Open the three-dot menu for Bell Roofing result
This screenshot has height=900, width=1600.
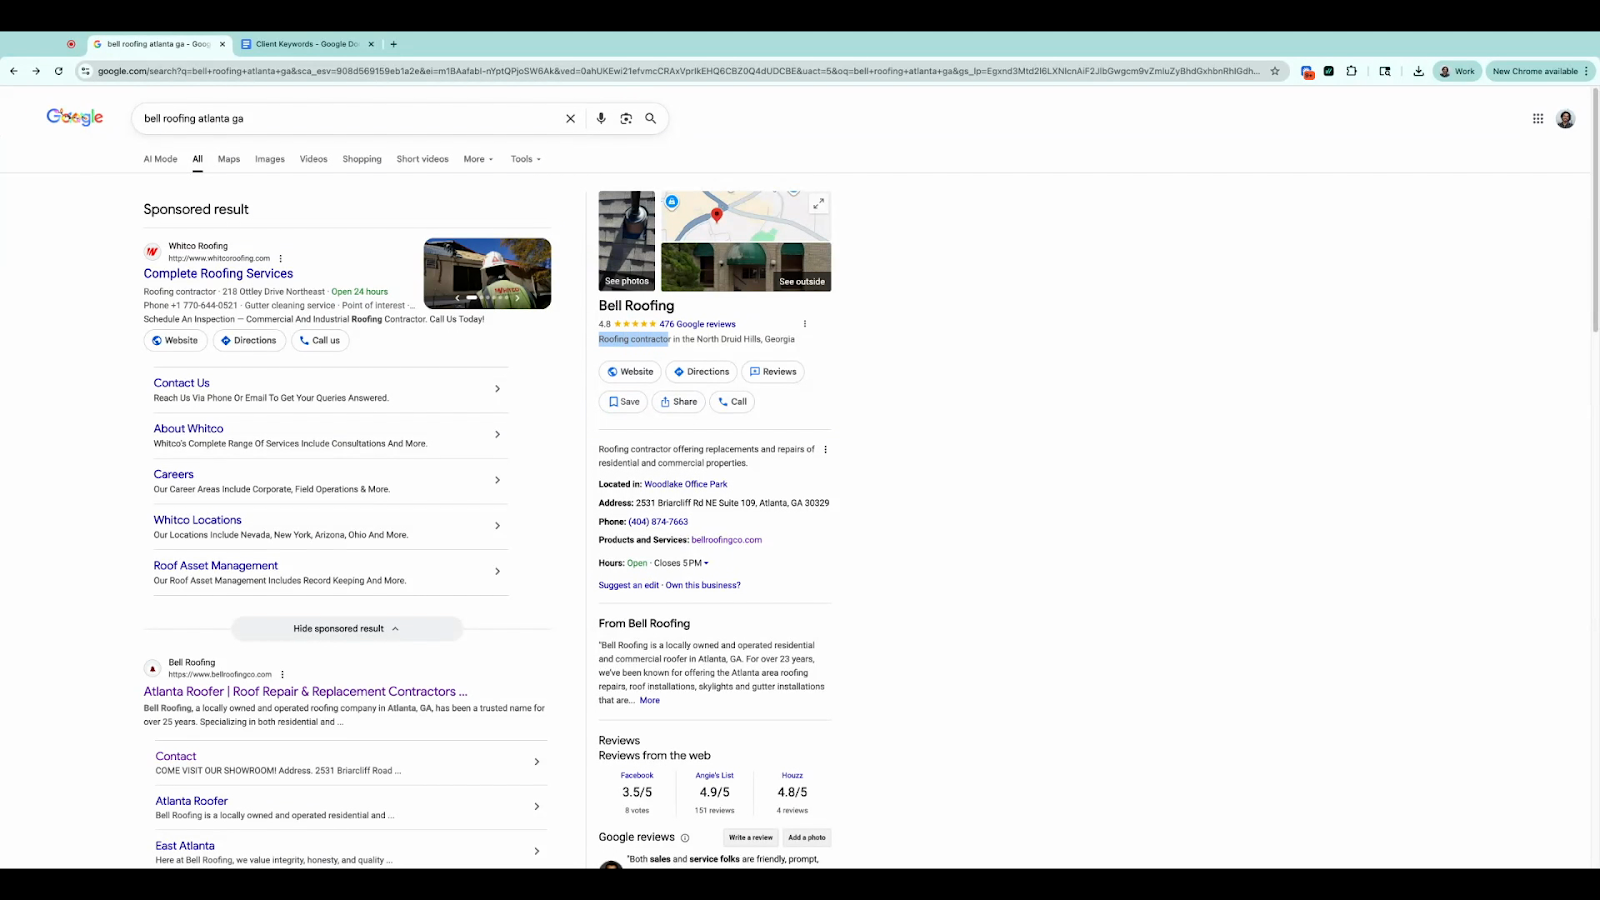(283, 674)
